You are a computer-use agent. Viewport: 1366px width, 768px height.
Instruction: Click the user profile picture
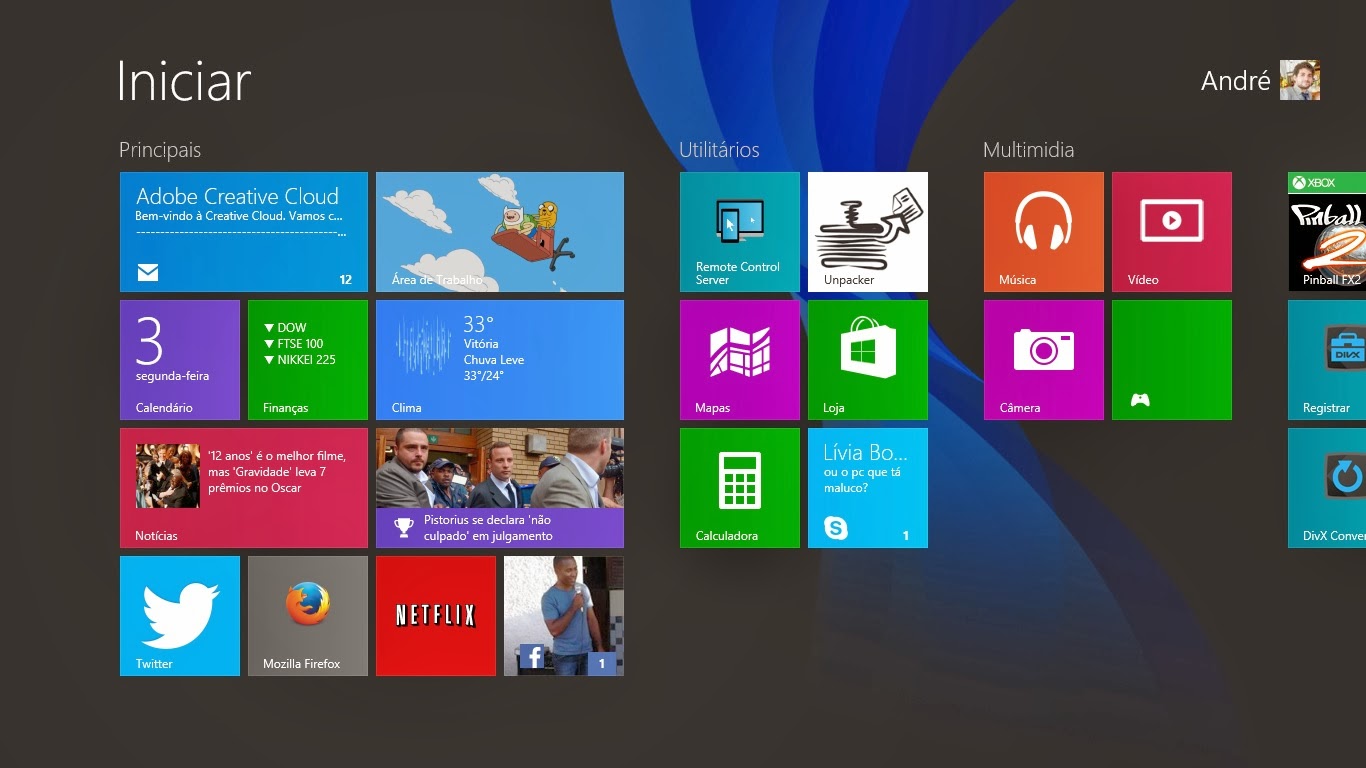point(1300,80)
